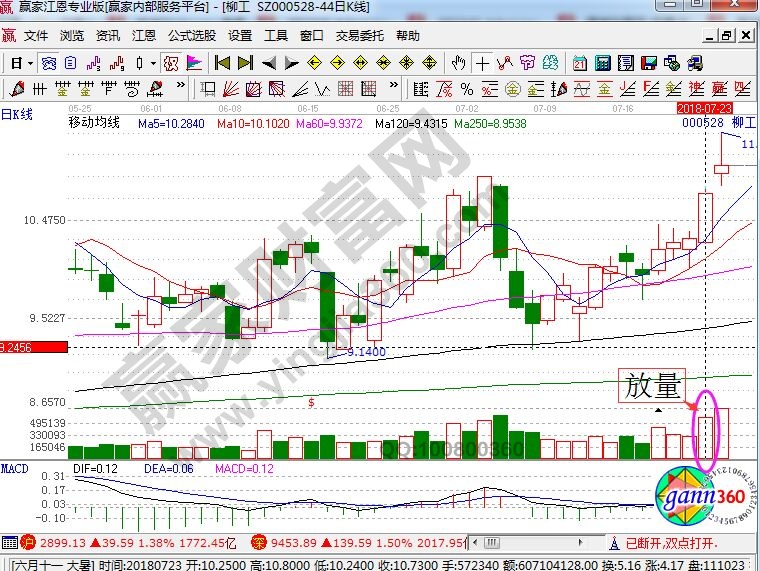The width and height of the screenshot is (760, 571).
Task: Expand the period type dropdown arrow
Action: (x=32, y=63)
